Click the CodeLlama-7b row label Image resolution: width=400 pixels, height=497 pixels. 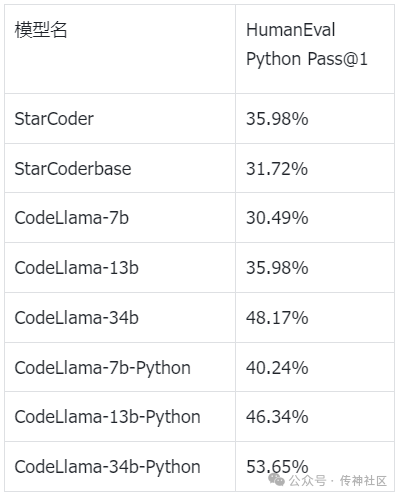coord(71,218)
